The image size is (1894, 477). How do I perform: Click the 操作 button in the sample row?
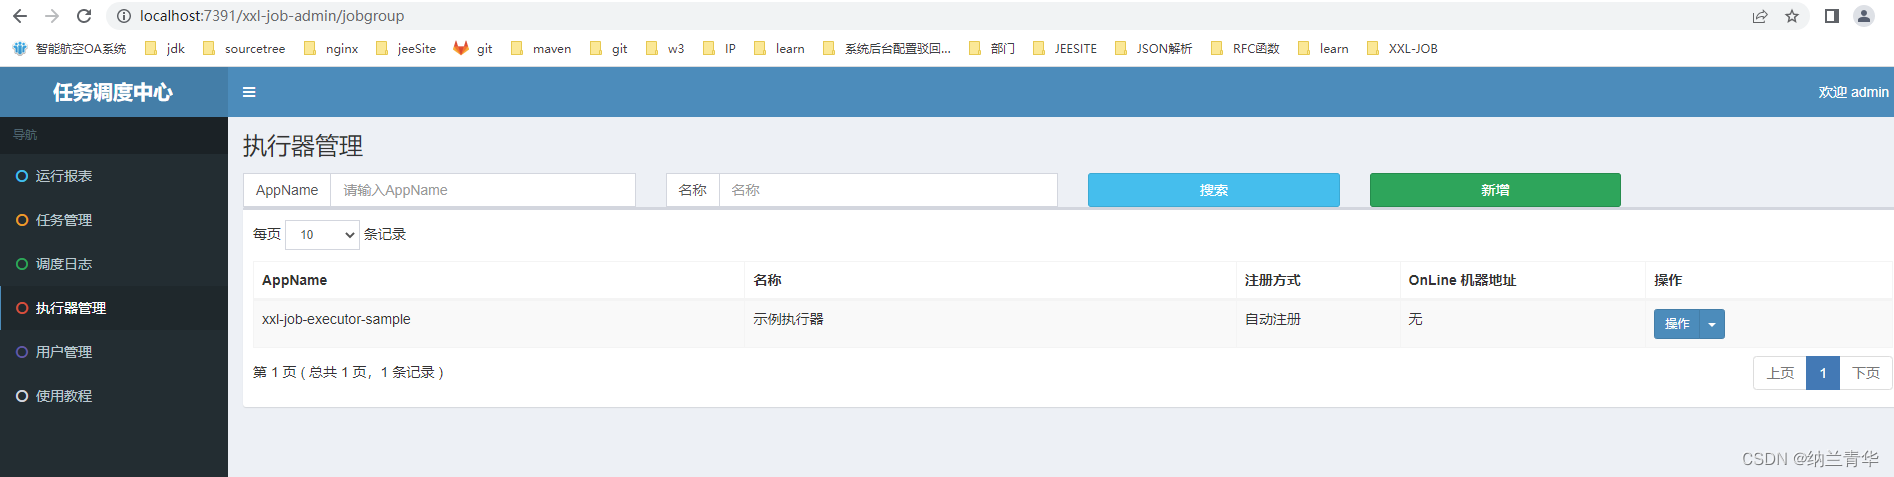(1677, 324)
